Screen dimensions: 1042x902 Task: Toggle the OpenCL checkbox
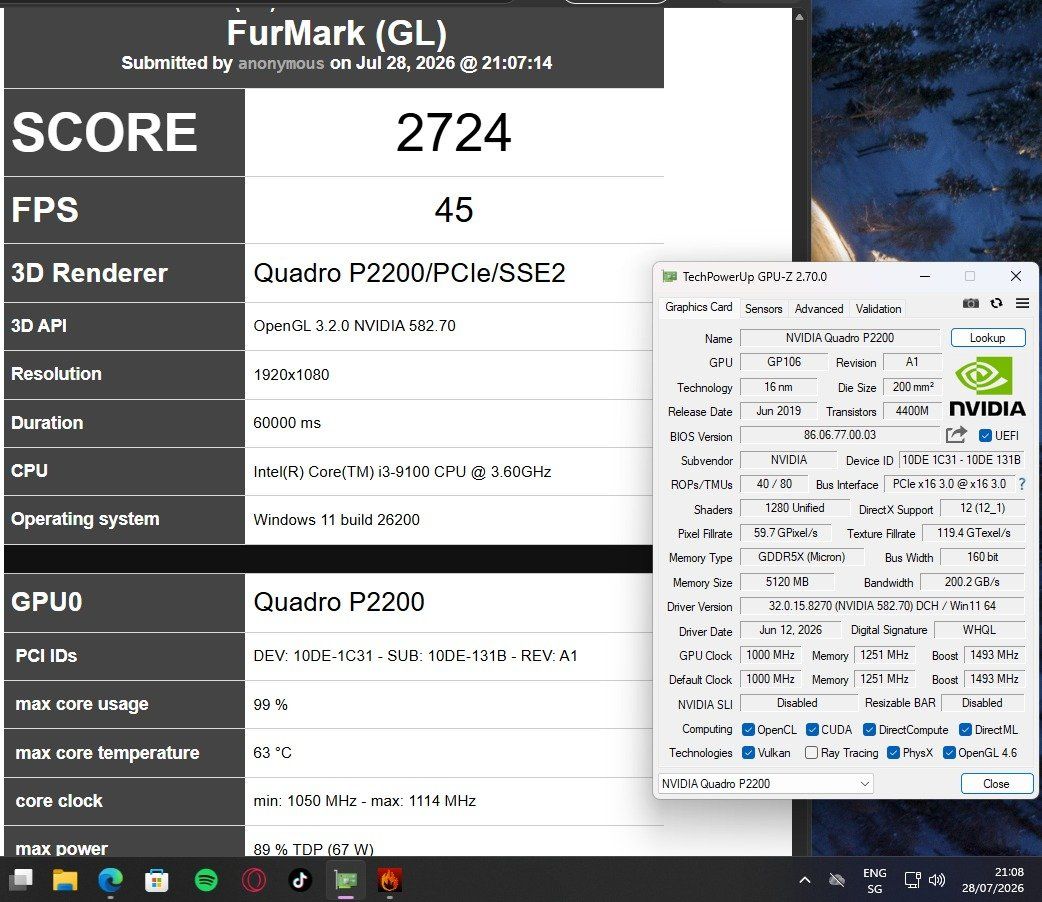(748, 730)
